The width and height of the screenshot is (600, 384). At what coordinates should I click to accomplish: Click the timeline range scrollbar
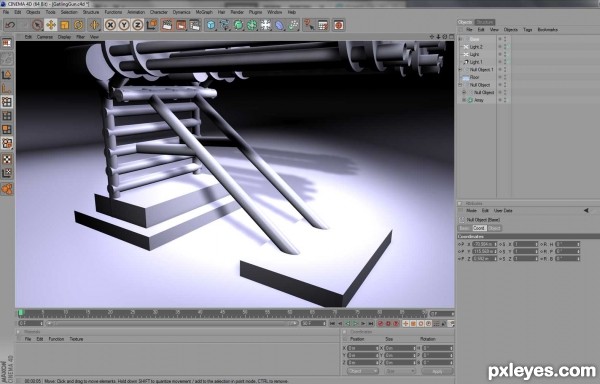point(171,324)
